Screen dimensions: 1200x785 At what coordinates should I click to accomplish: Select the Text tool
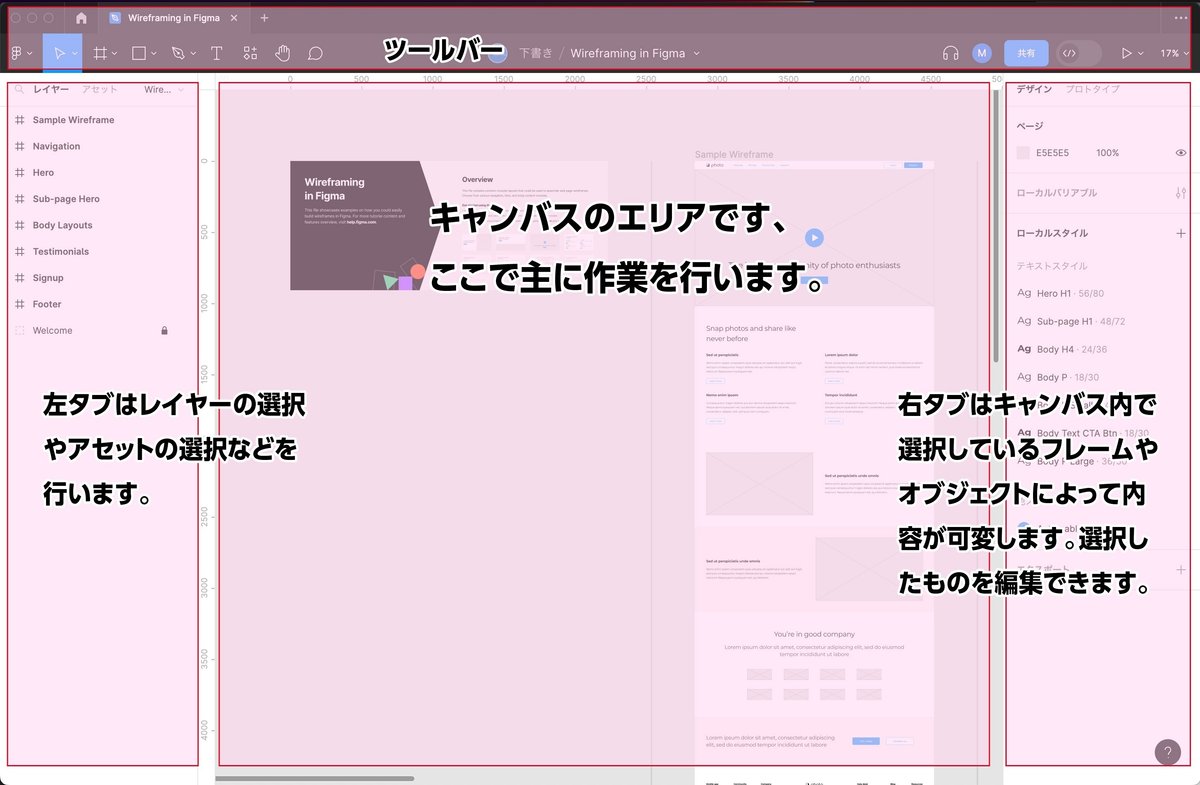click(x=218, y=53)
